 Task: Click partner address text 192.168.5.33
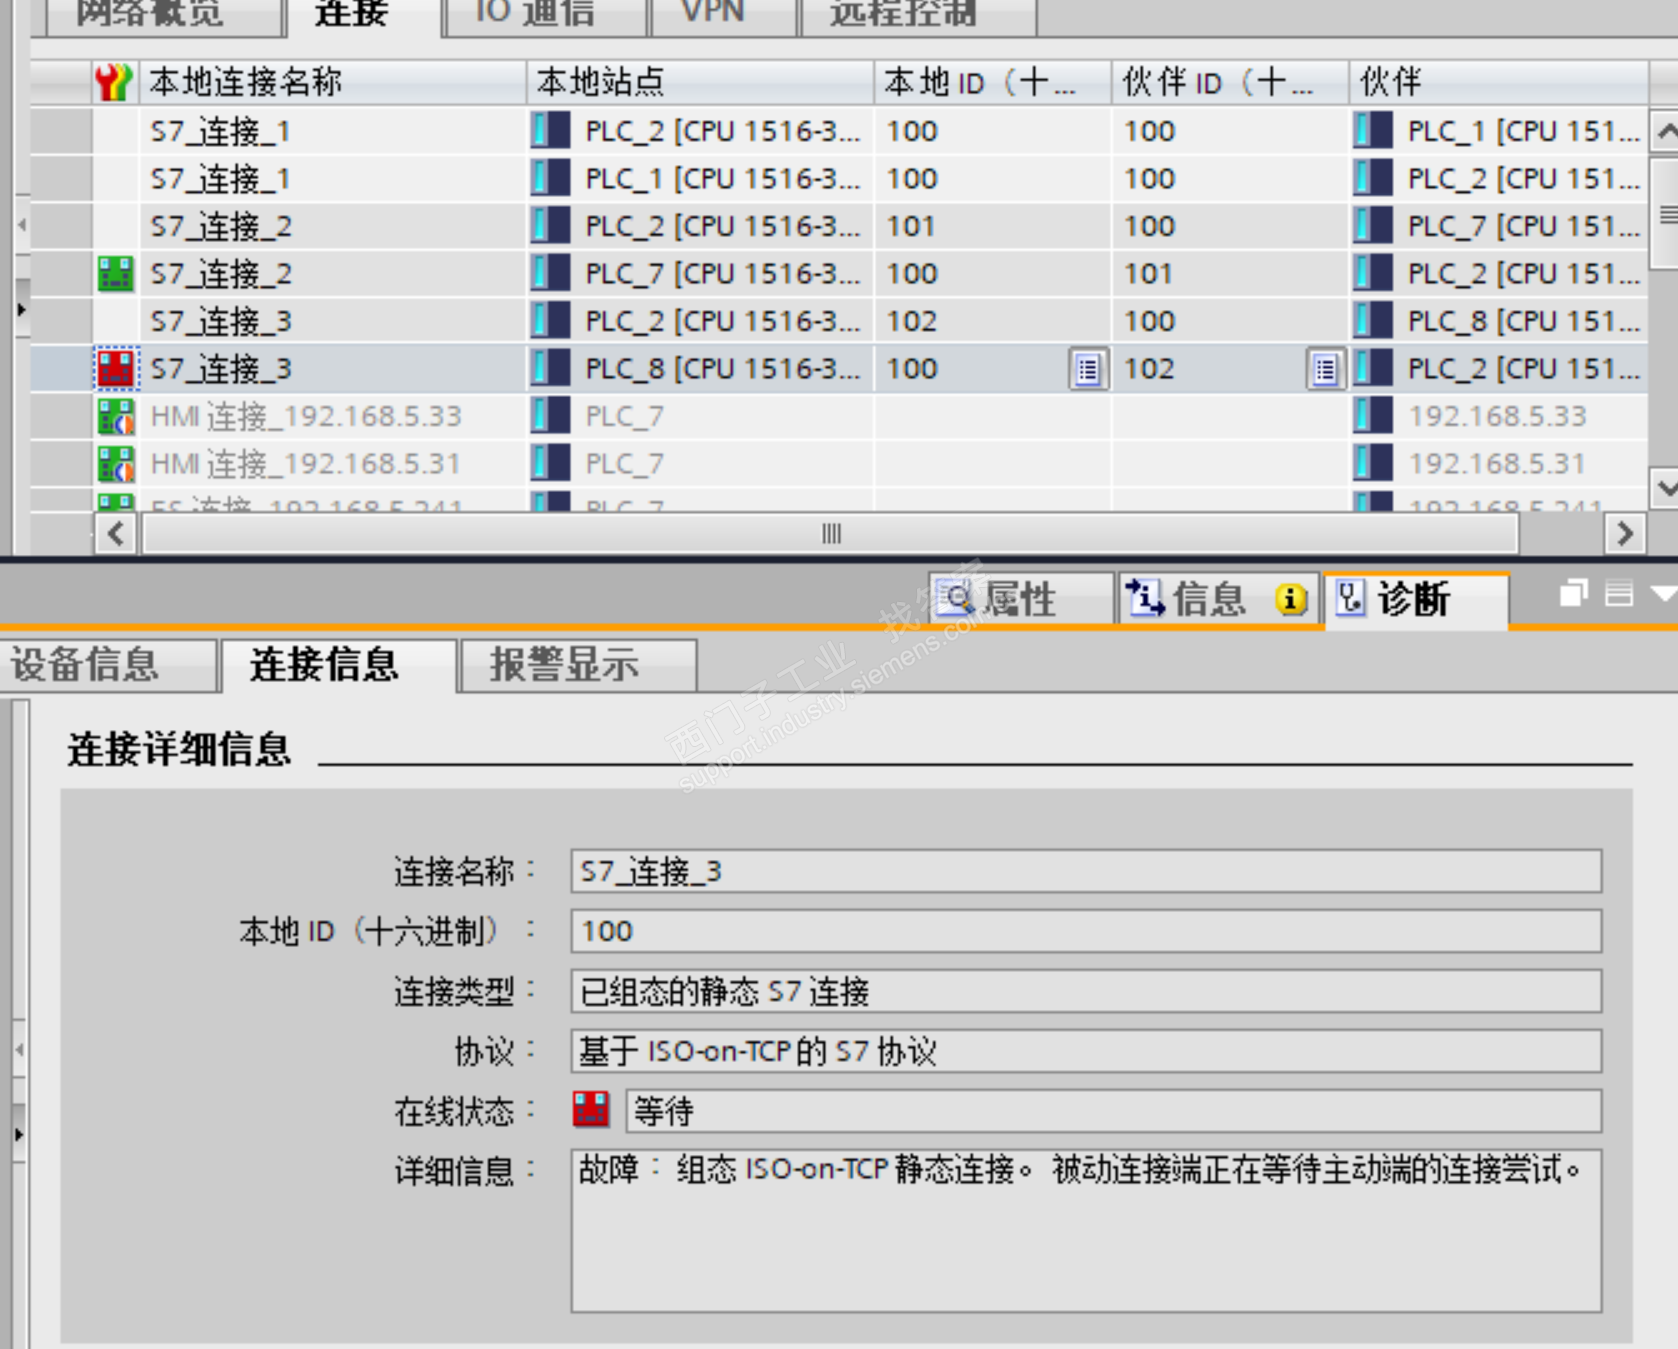coord(1497,416)
